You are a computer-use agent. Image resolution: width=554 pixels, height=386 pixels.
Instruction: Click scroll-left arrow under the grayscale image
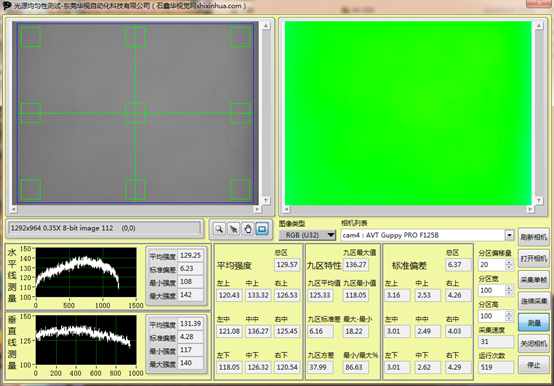pyautogui.click(x=13, y=209)
